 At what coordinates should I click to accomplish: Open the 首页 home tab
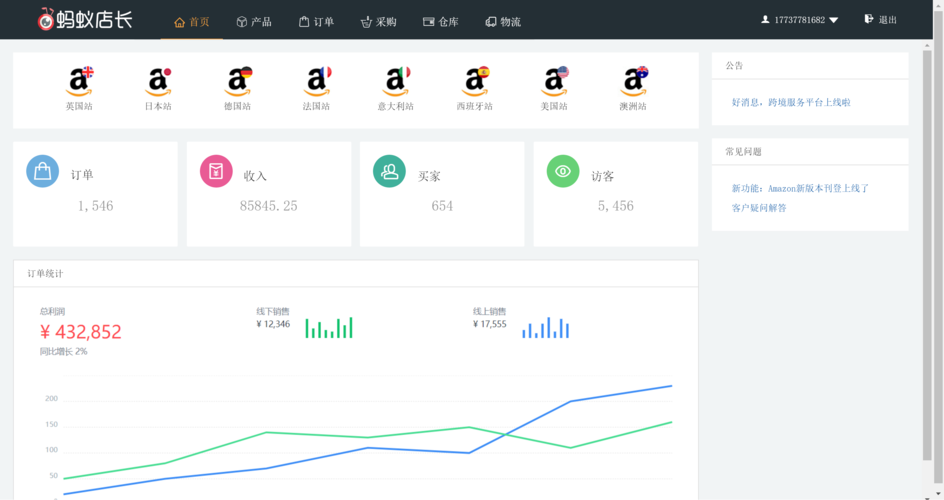(191, 22)
